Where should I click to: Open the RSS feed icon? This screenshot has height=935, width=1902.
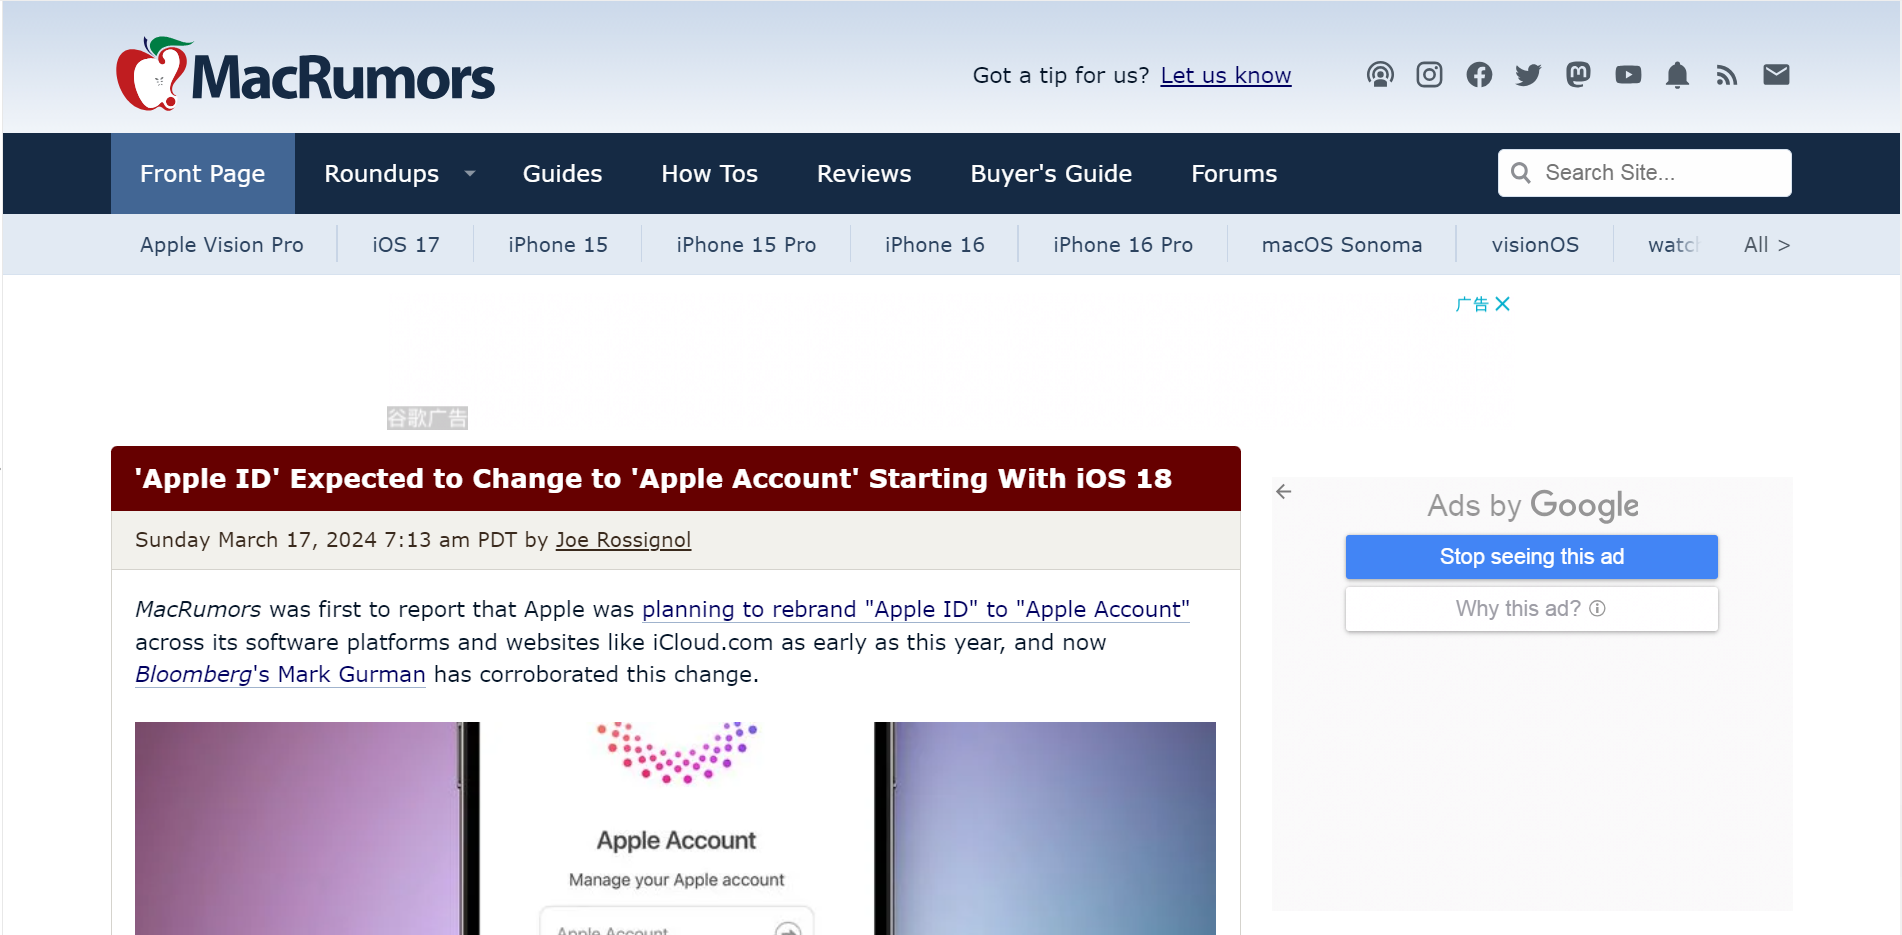coord(1727,75)
